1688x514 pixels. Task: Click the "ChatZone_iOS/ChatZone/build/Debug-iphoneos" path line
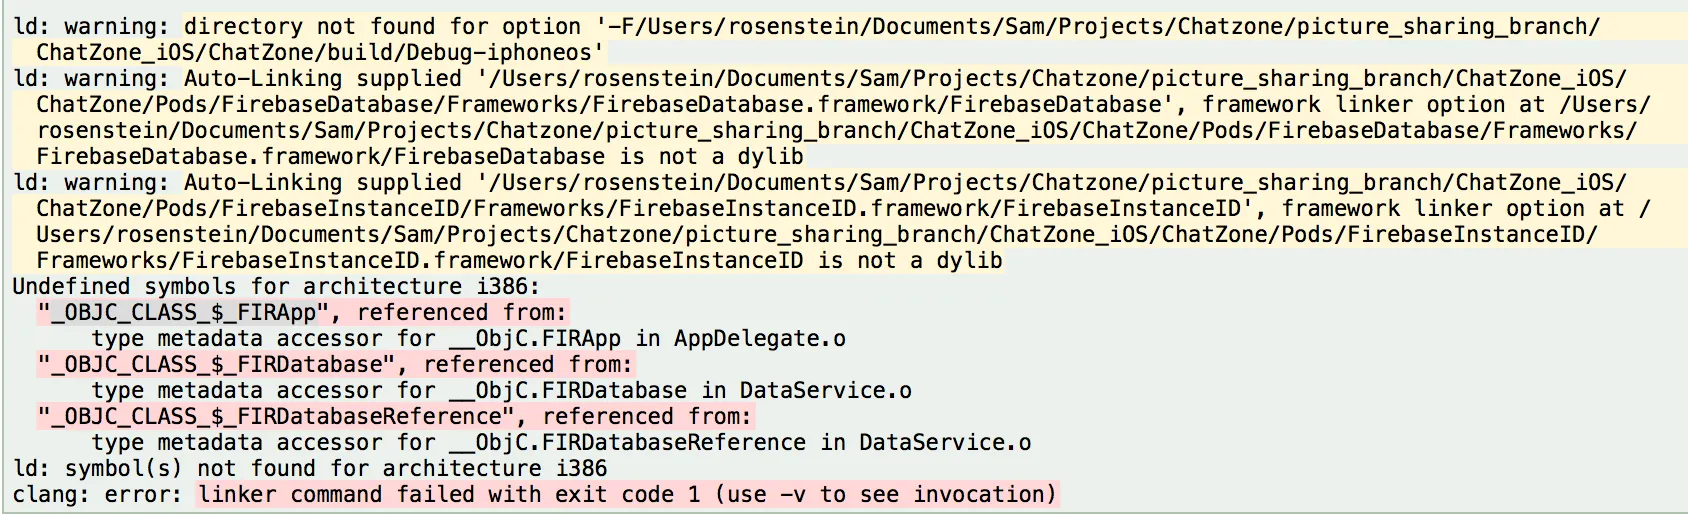pos(320,53)
